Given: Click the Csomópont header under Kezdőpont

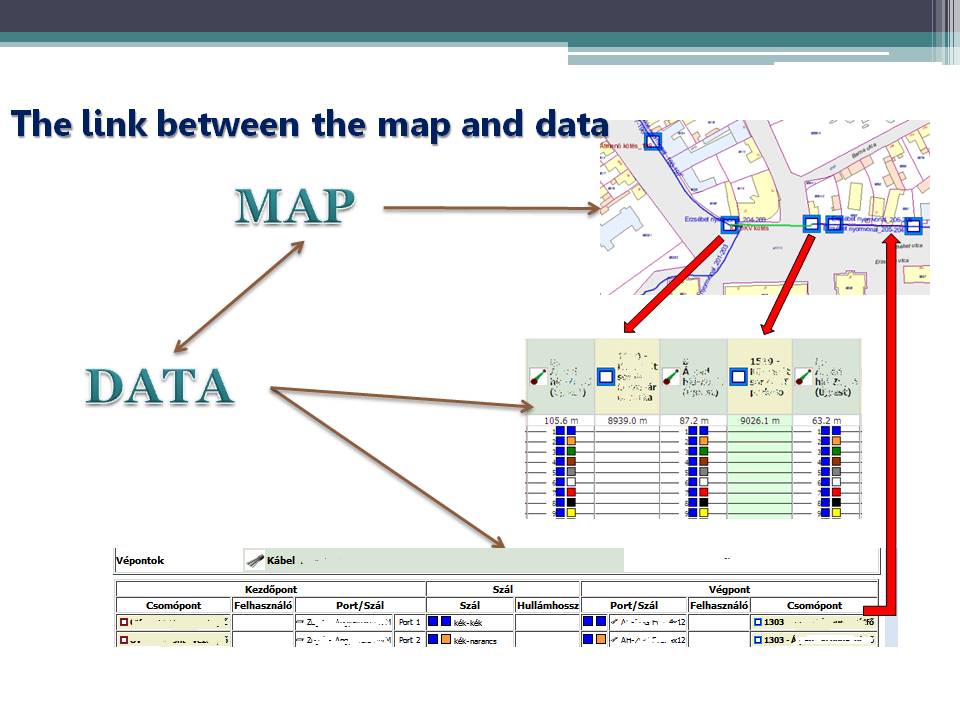Looking at the screenshot, I should coord(173,606).
